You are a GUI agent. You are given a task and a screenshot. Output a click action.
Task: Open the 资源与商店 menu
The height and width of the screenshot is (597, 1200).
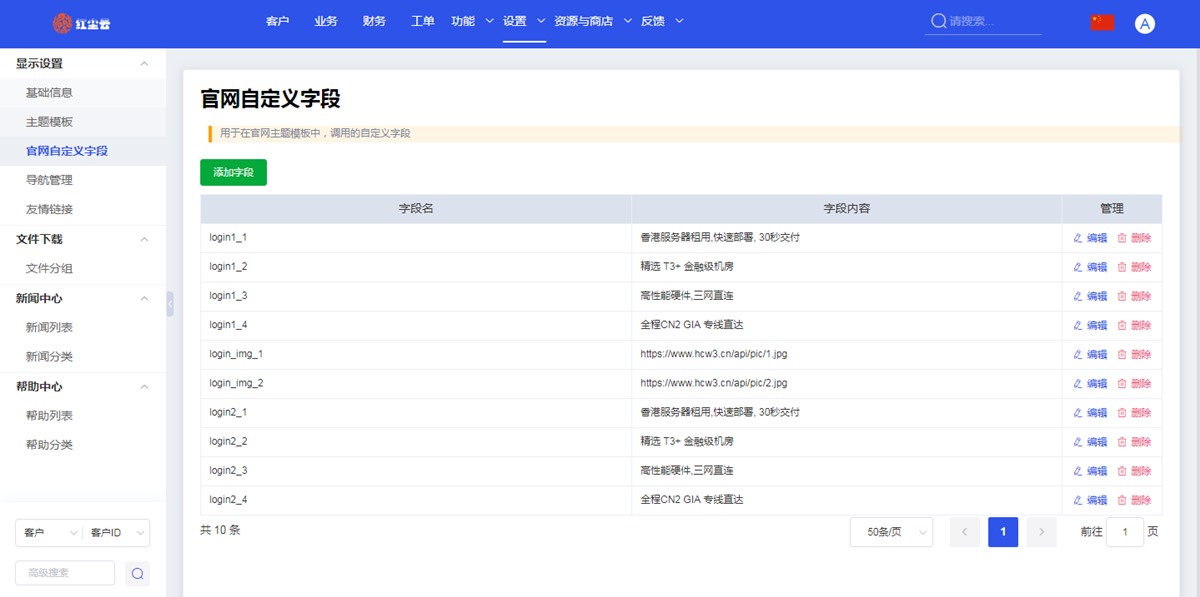tap(583, 21)
